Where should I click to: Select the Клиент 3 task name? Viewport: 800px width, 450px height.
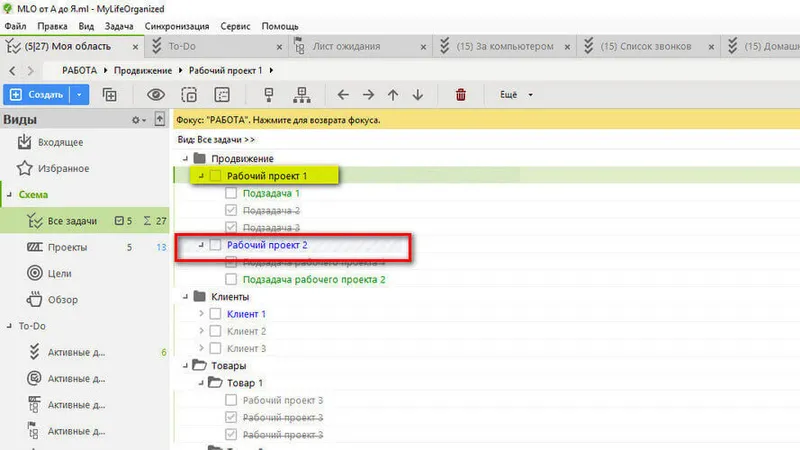pyautogui.click(x=246, y=348)
